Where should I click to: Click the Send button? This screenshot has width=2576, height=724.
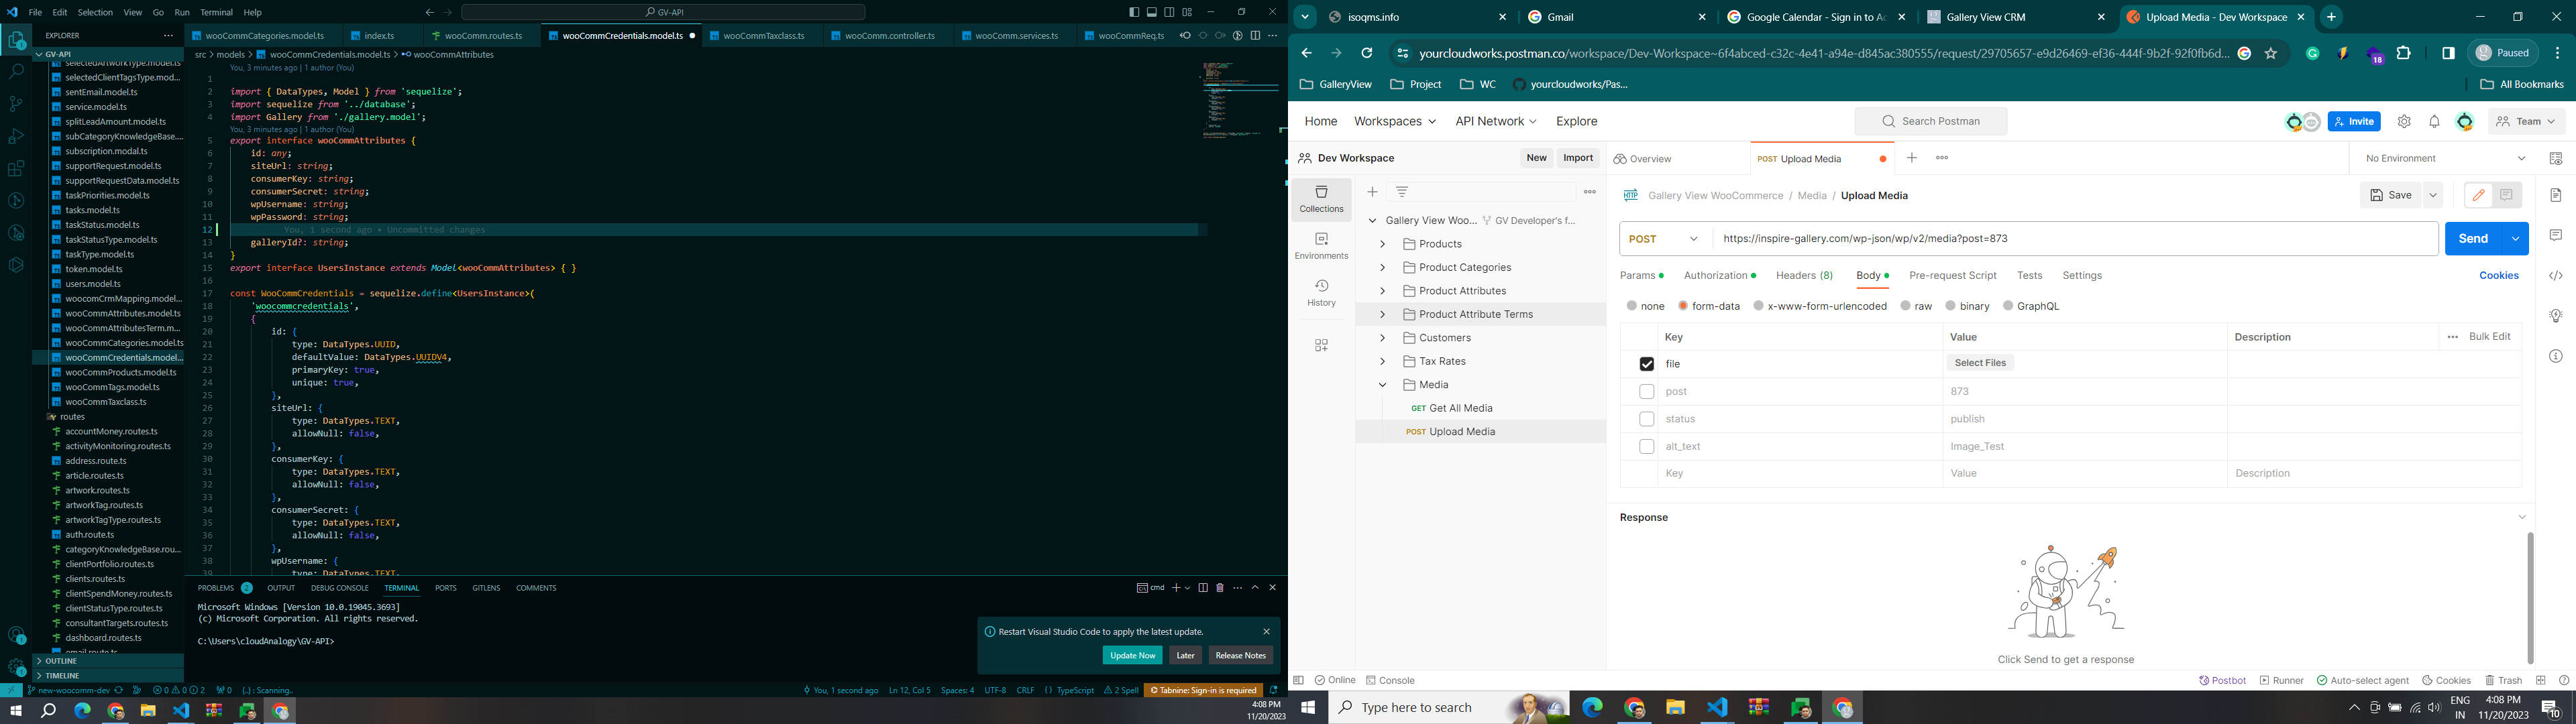coord(2473,239)
